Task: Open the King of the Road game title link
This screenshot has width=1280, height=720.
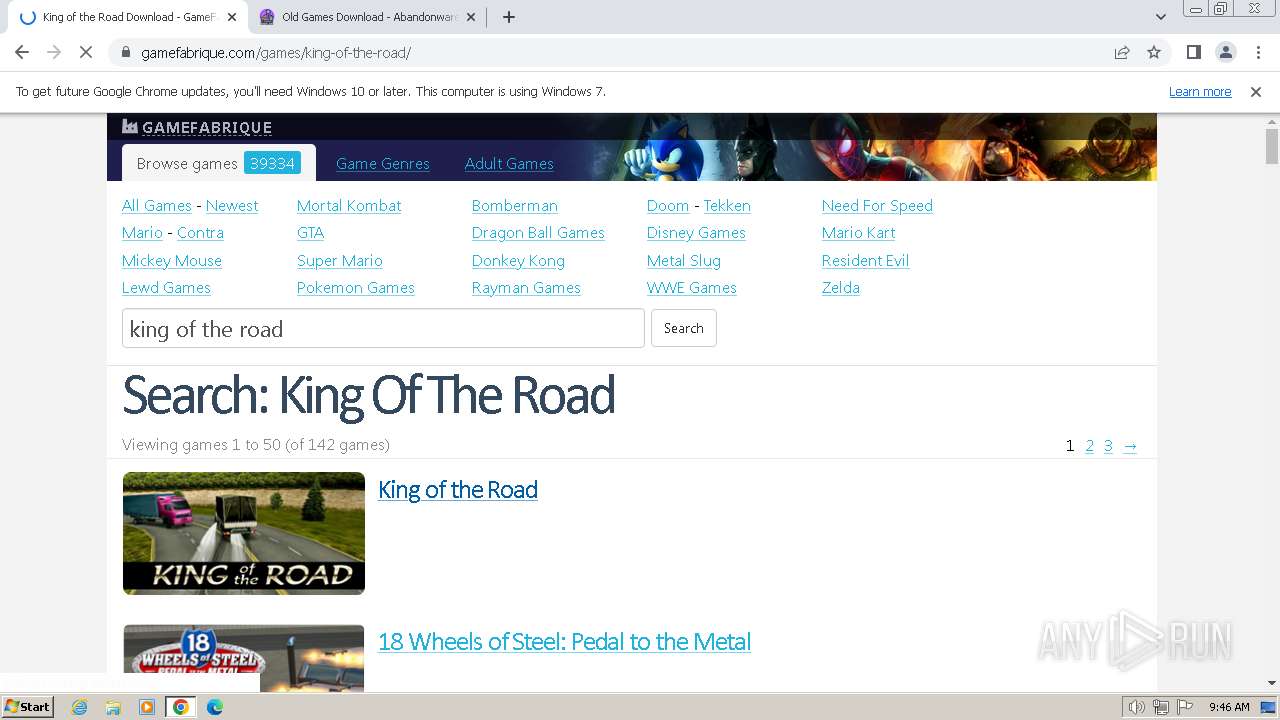Action: click(458, 489)
